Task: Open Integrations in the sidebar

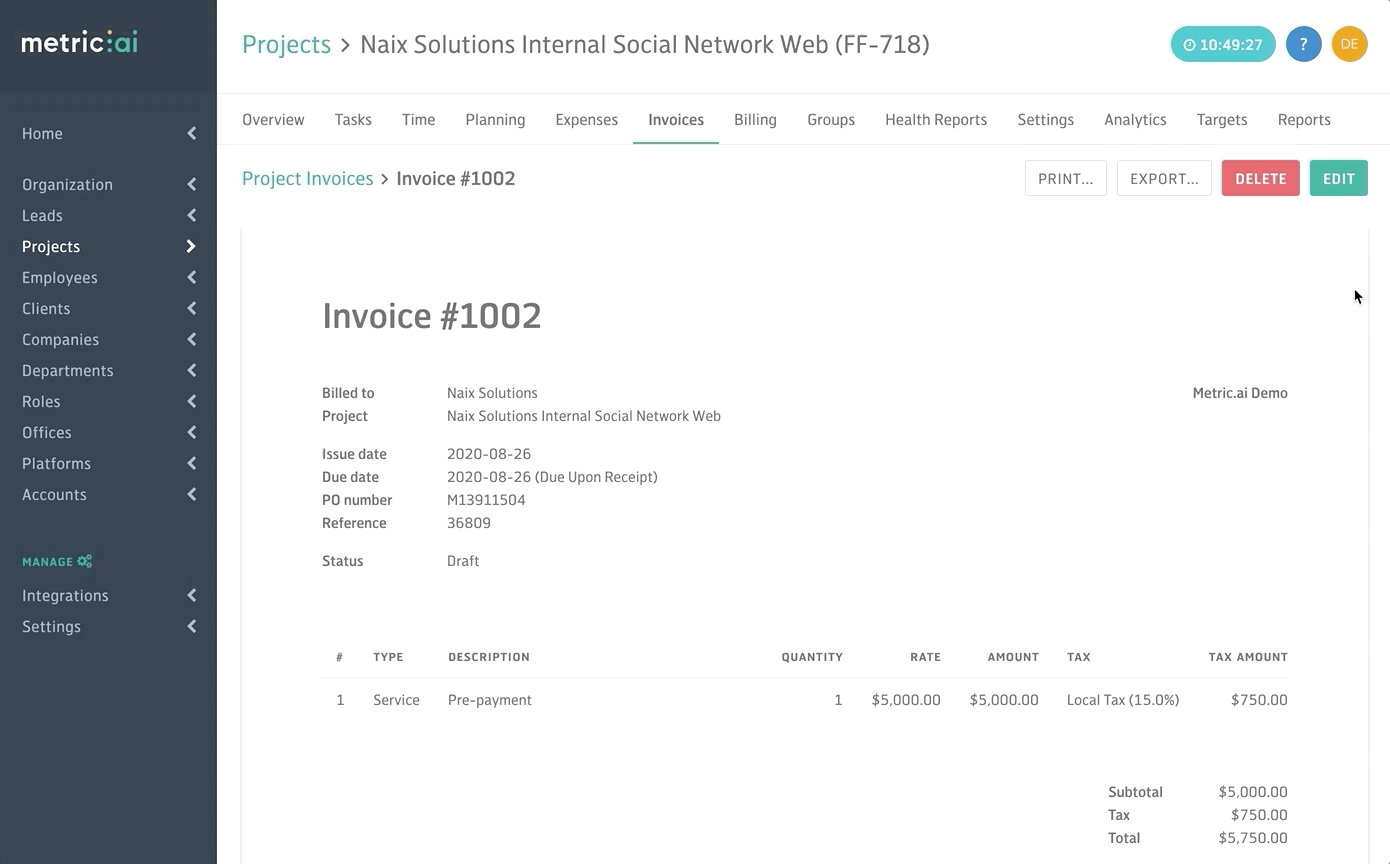Action: click(x=65, y=595)
